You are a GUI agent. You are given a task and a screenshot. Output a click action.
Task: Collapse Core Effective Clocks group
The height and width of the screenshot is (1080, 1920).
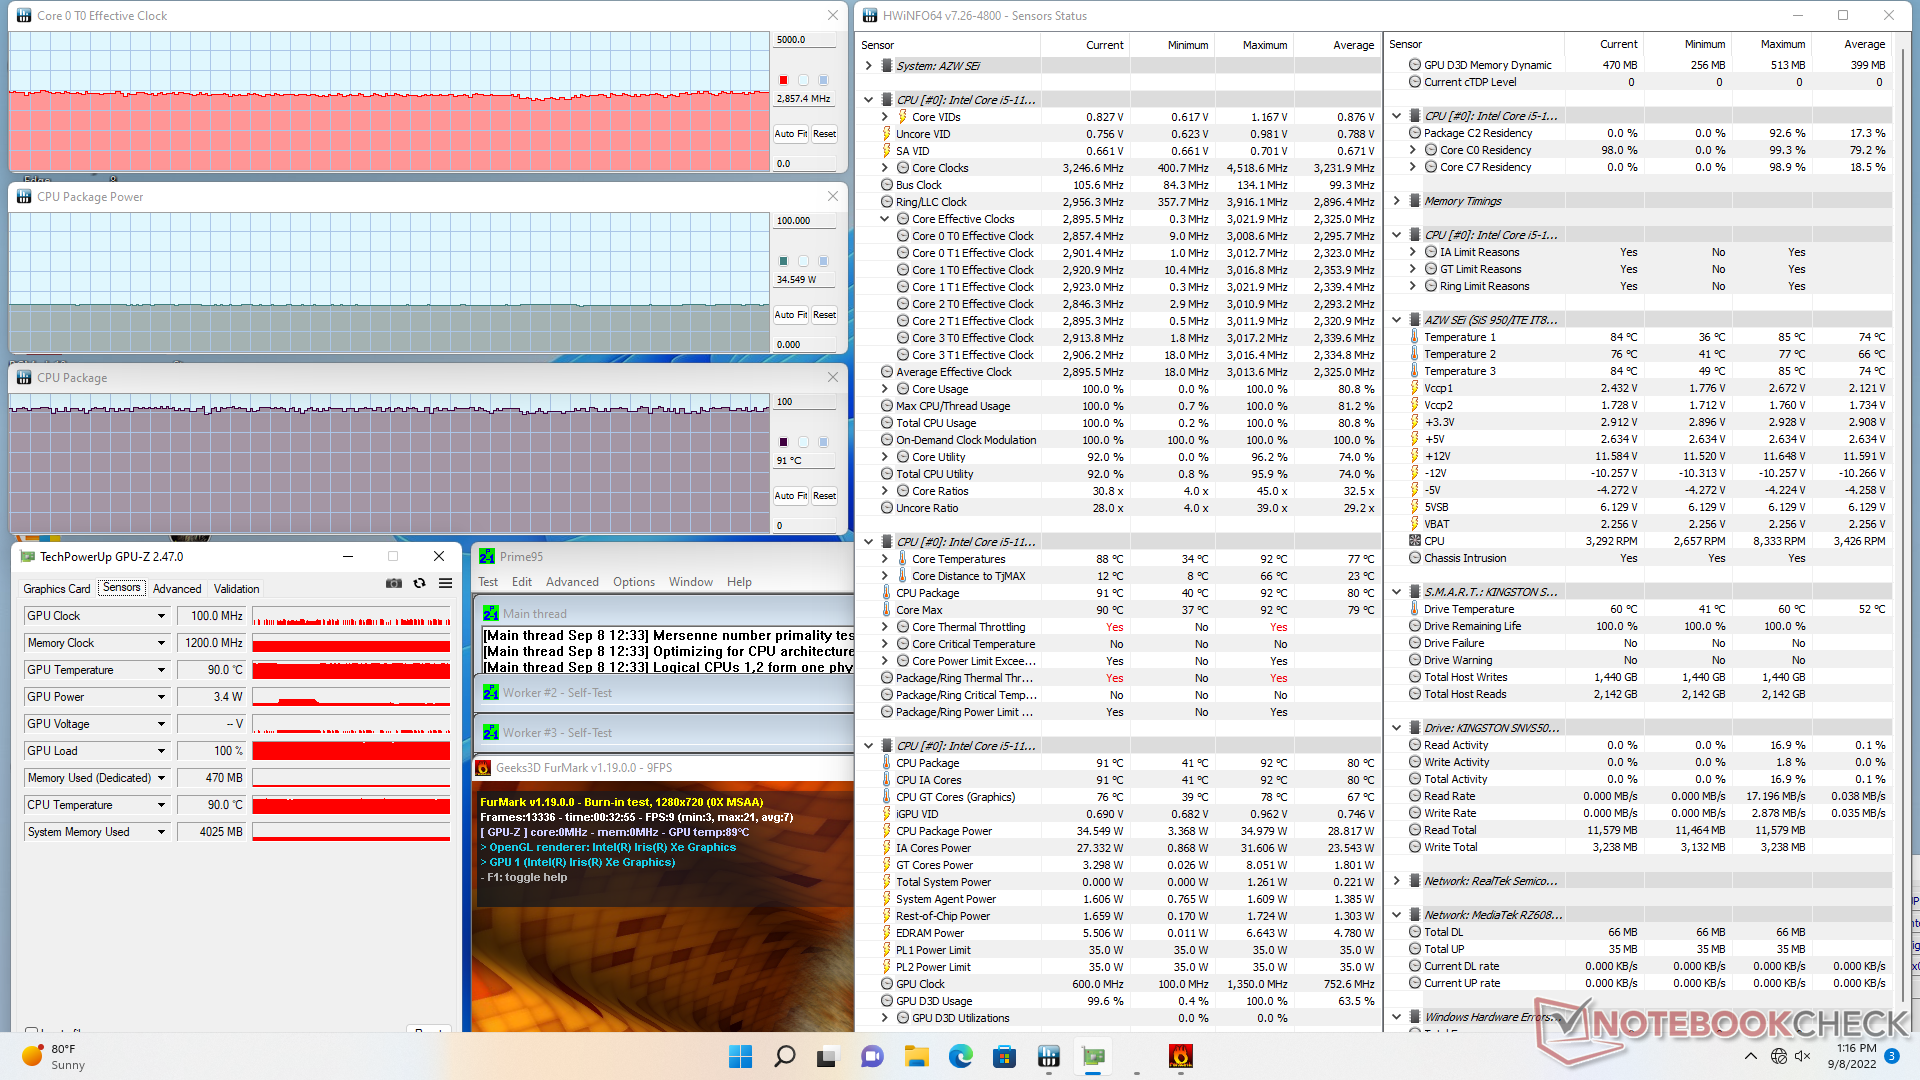[x=884, y=219]
